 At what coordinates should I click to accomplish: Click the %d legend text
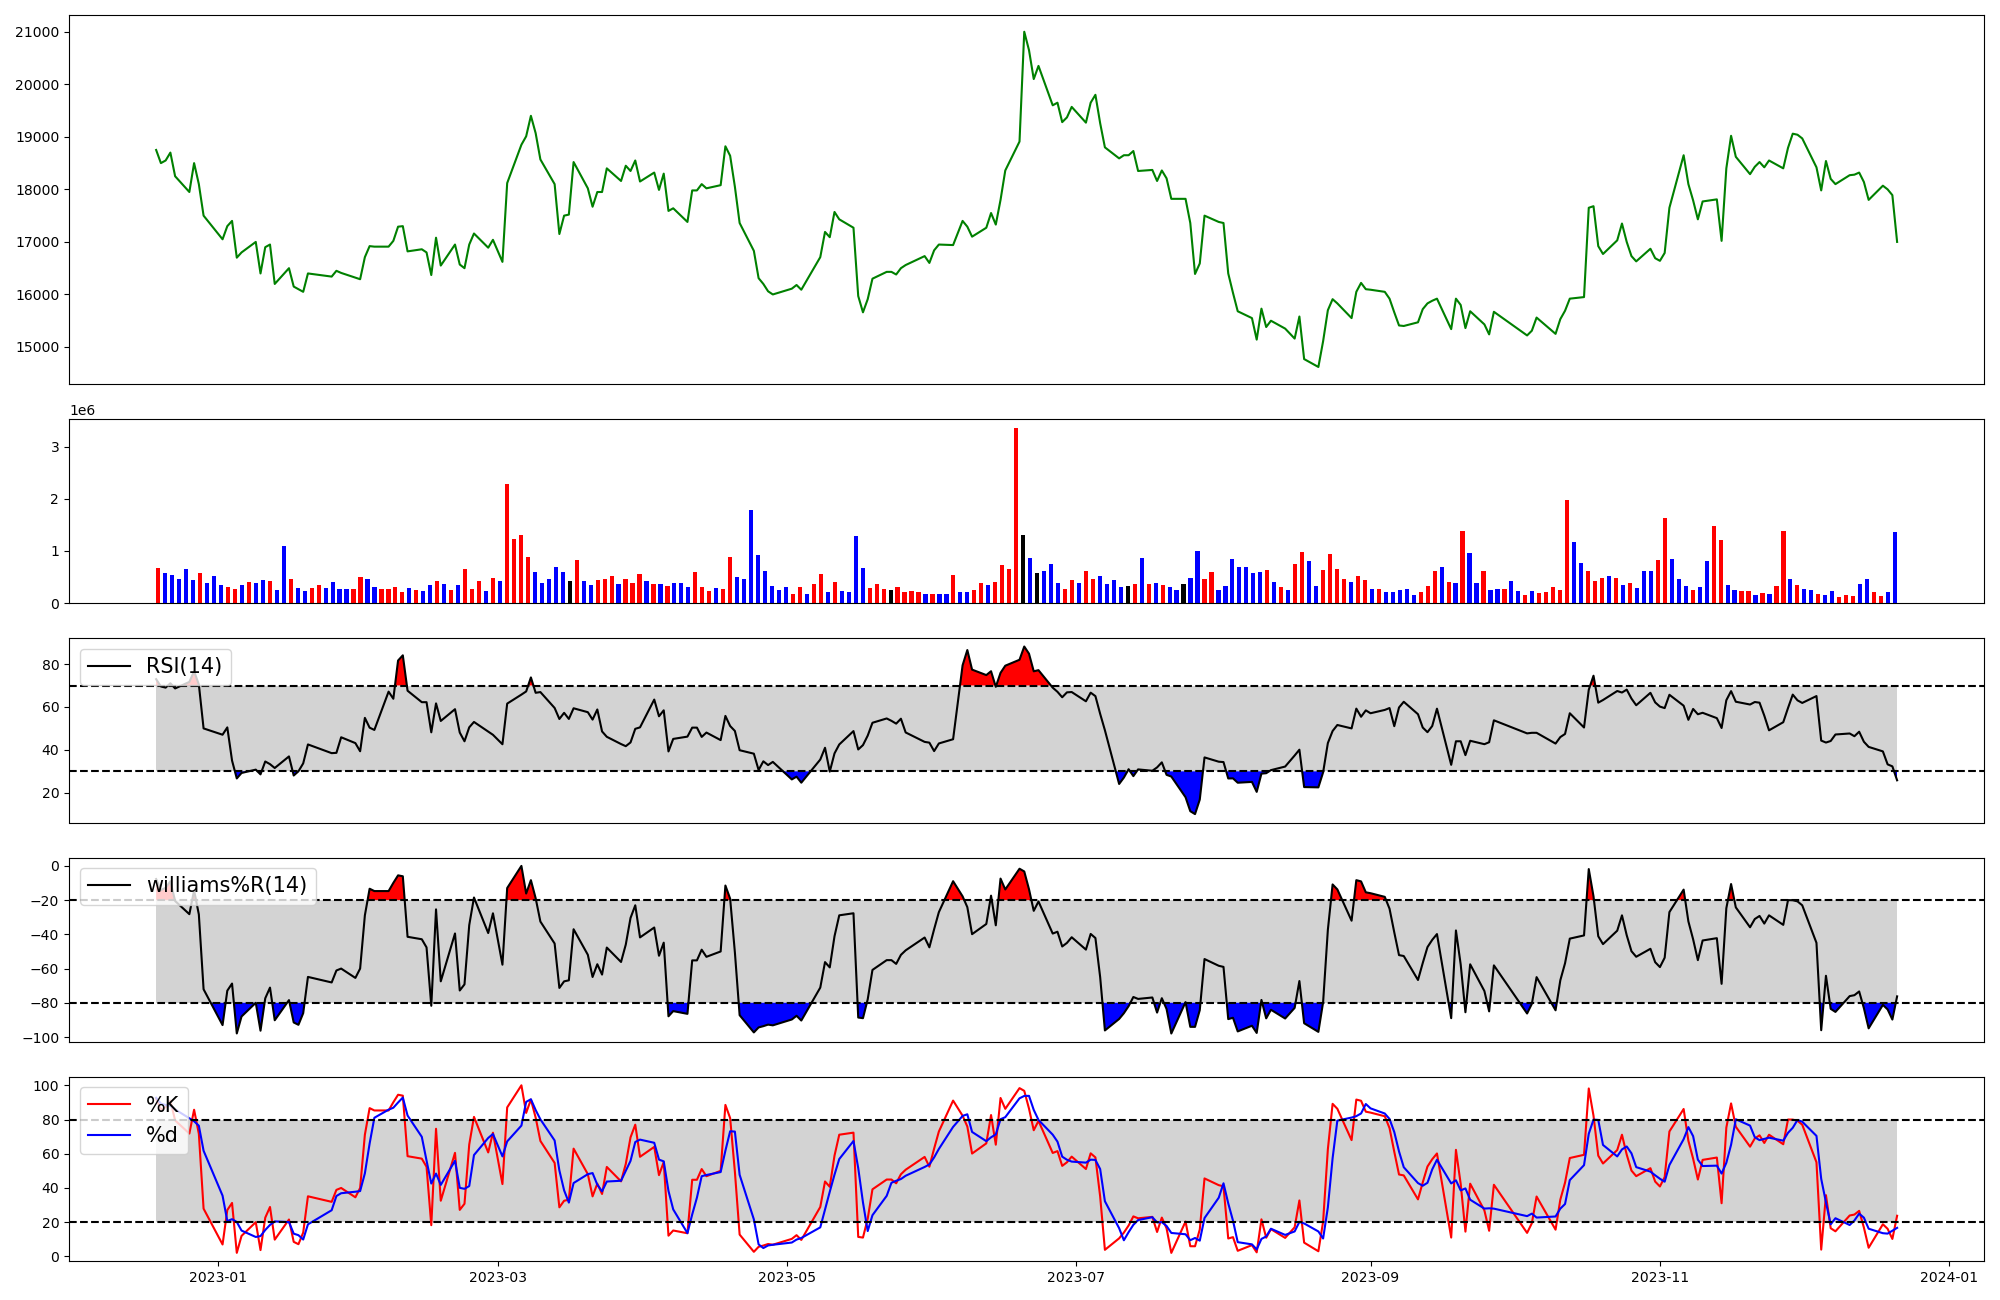[x=162, y=1136]
